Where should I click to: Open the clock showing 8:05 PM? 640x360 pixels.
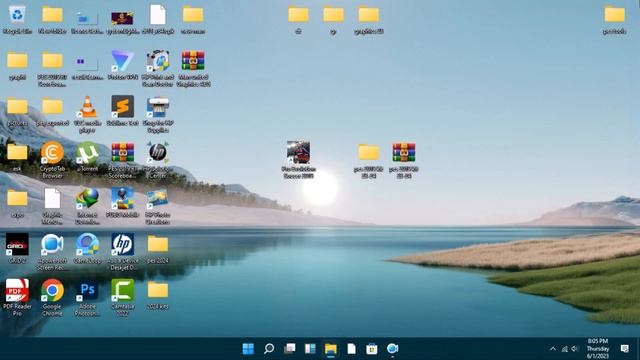[x=598, y=349]
